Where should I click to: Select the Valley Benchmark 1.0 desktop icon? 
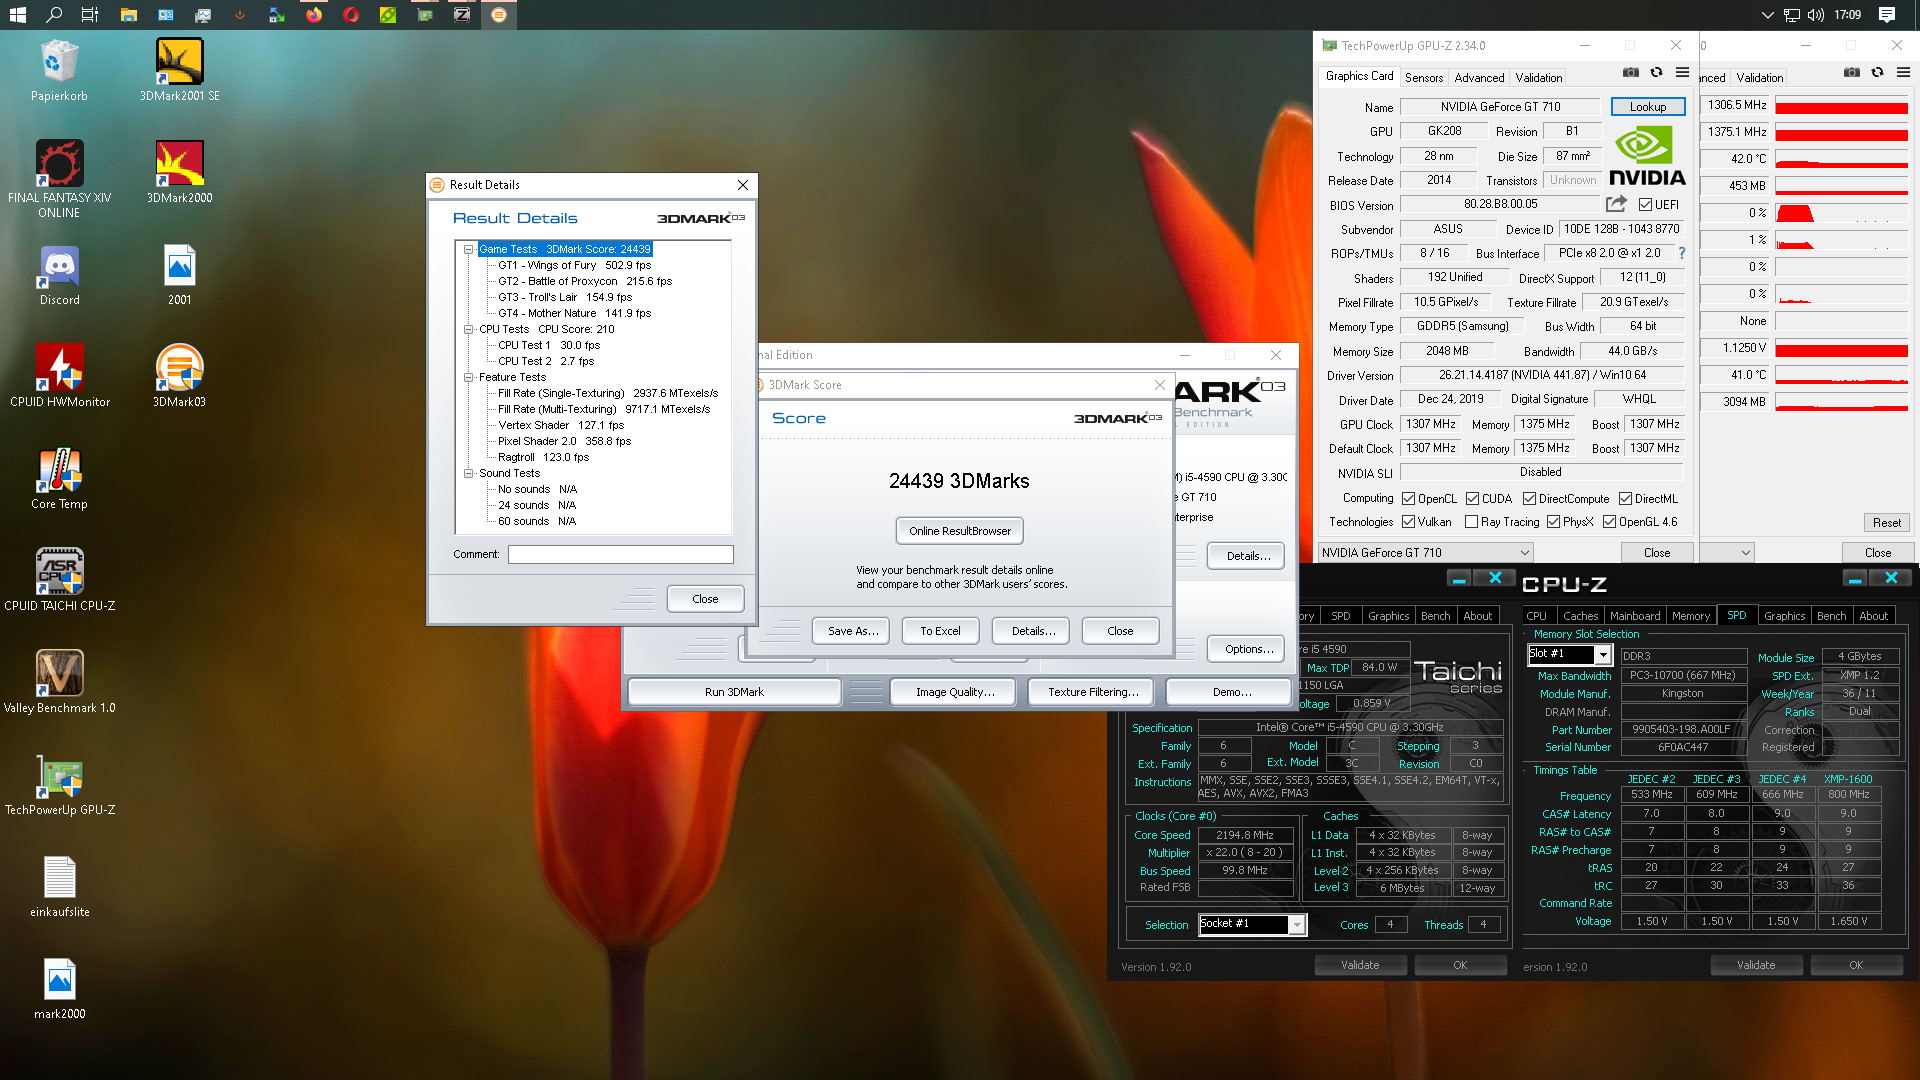pos(59,682)
